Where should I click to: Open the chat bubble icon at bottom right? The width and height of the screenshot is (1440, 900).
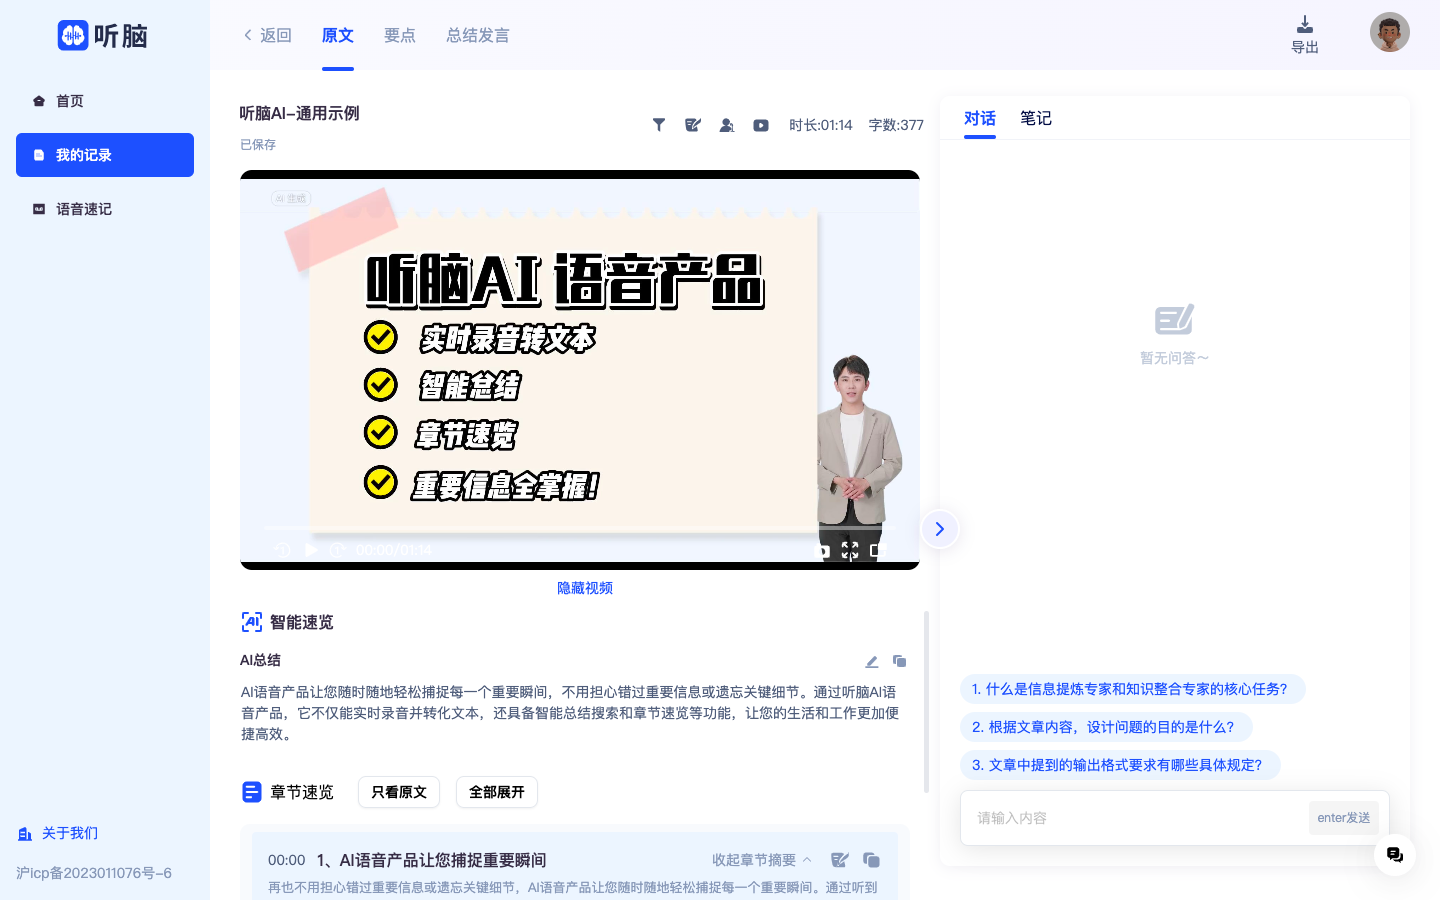[1394, 855]
